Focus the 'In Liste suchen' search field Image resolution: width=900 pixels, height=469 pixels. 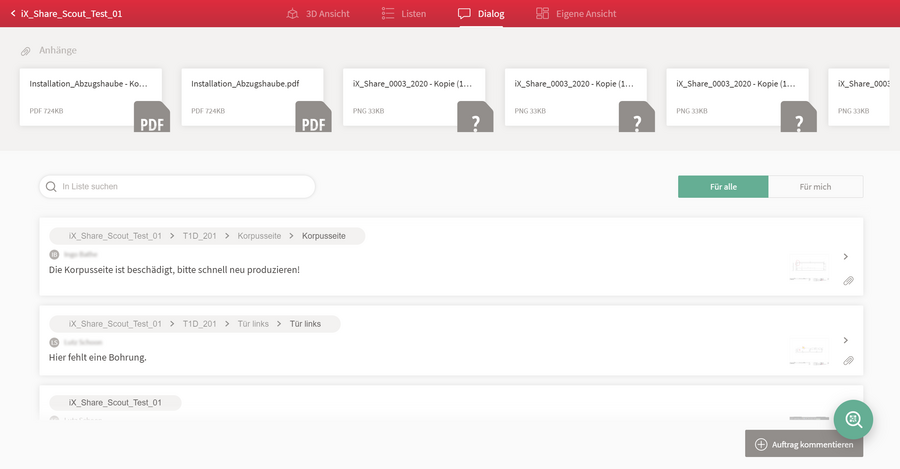coord(177,187)
